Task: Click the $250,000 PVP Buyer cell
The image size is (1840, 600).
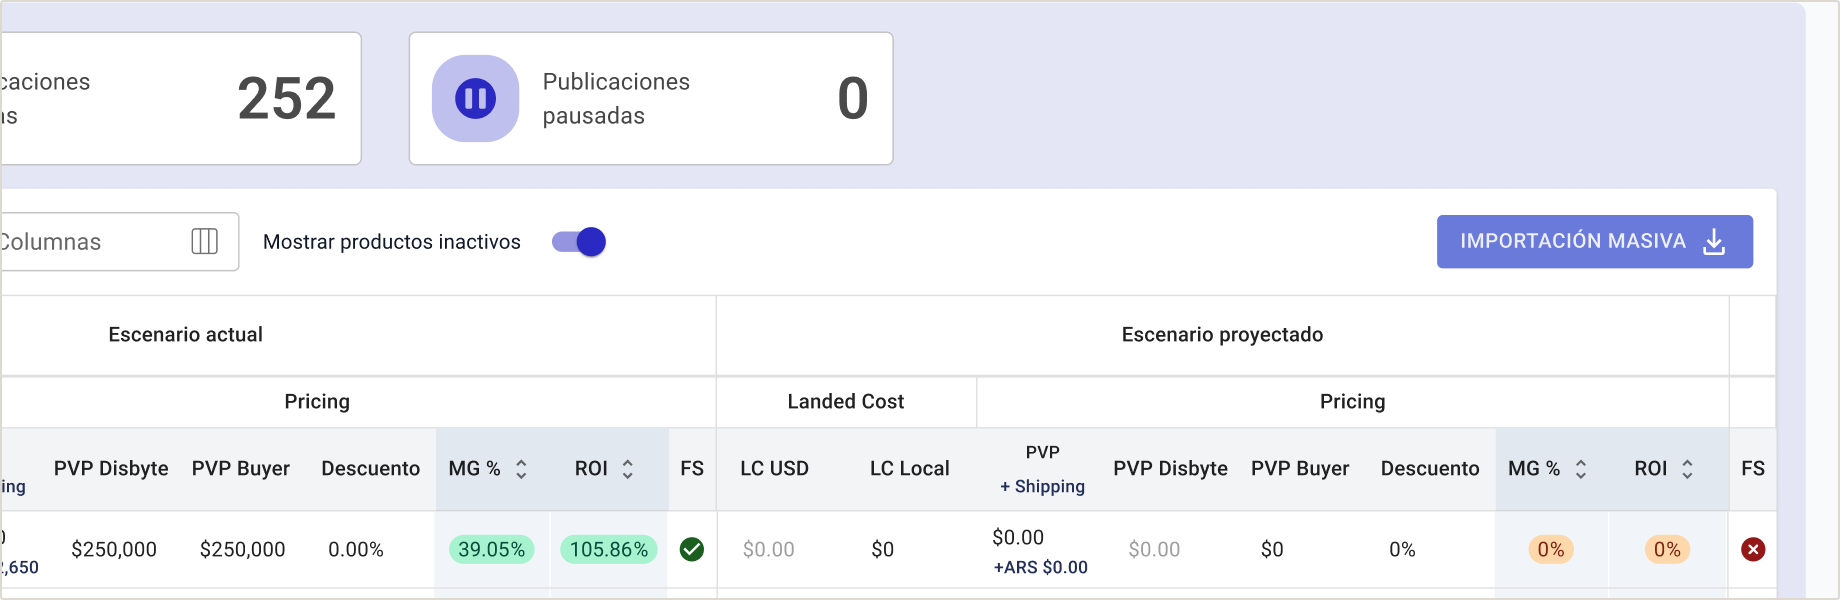Action: tap(242, 549)
